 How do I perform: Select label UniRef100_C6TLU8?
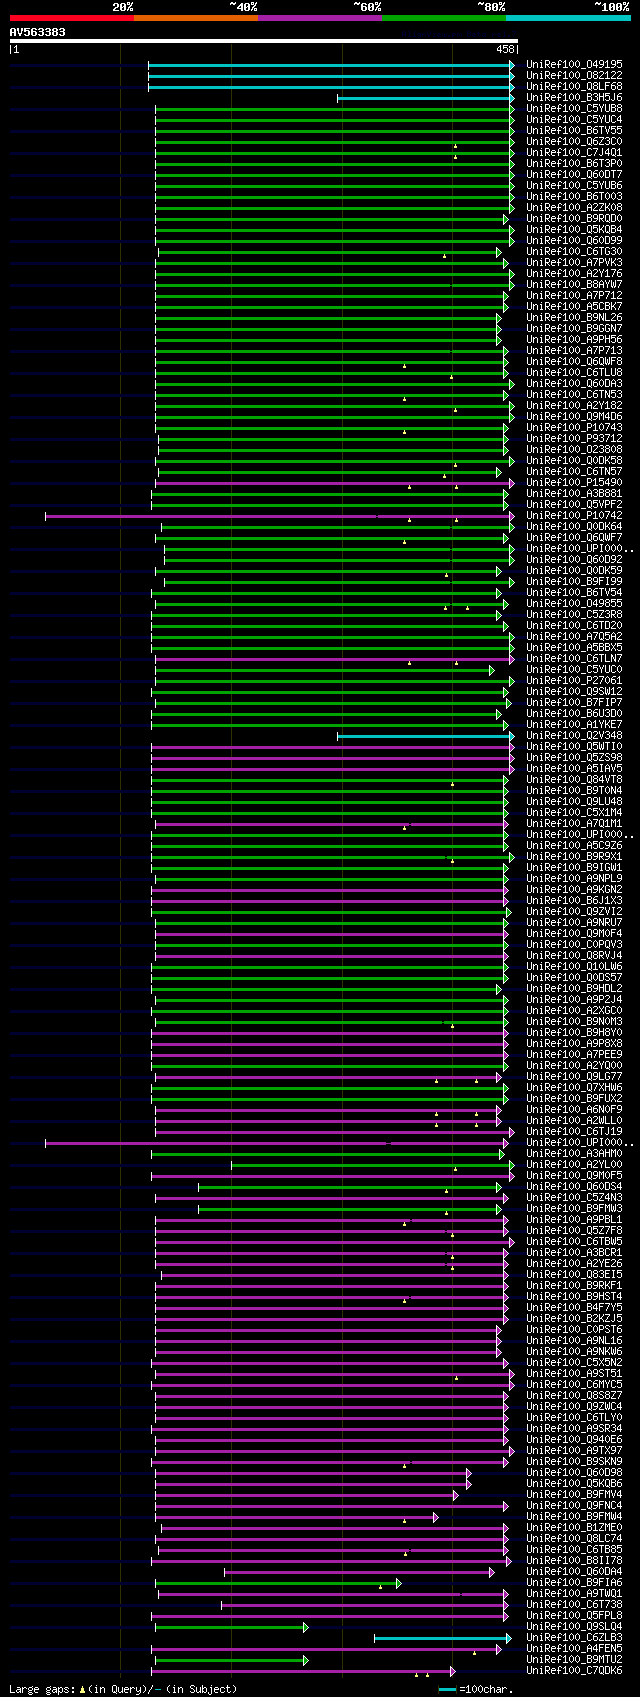pos(574,372)
